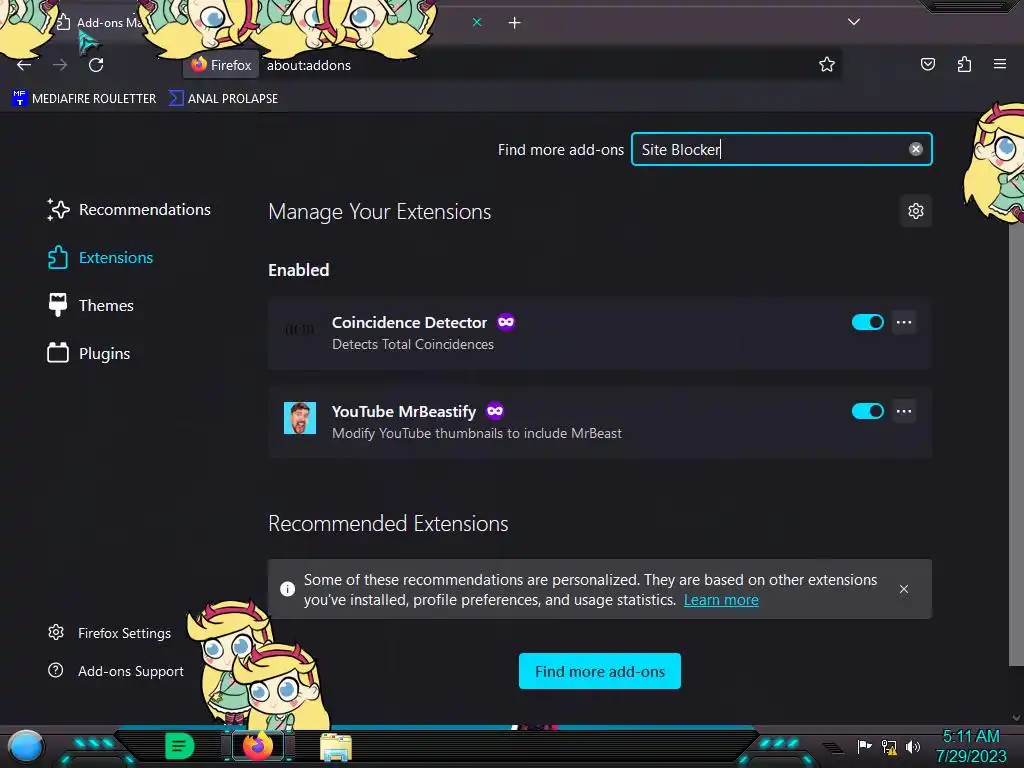Dismiss the personalized recommendations notice

click(904, 589)
